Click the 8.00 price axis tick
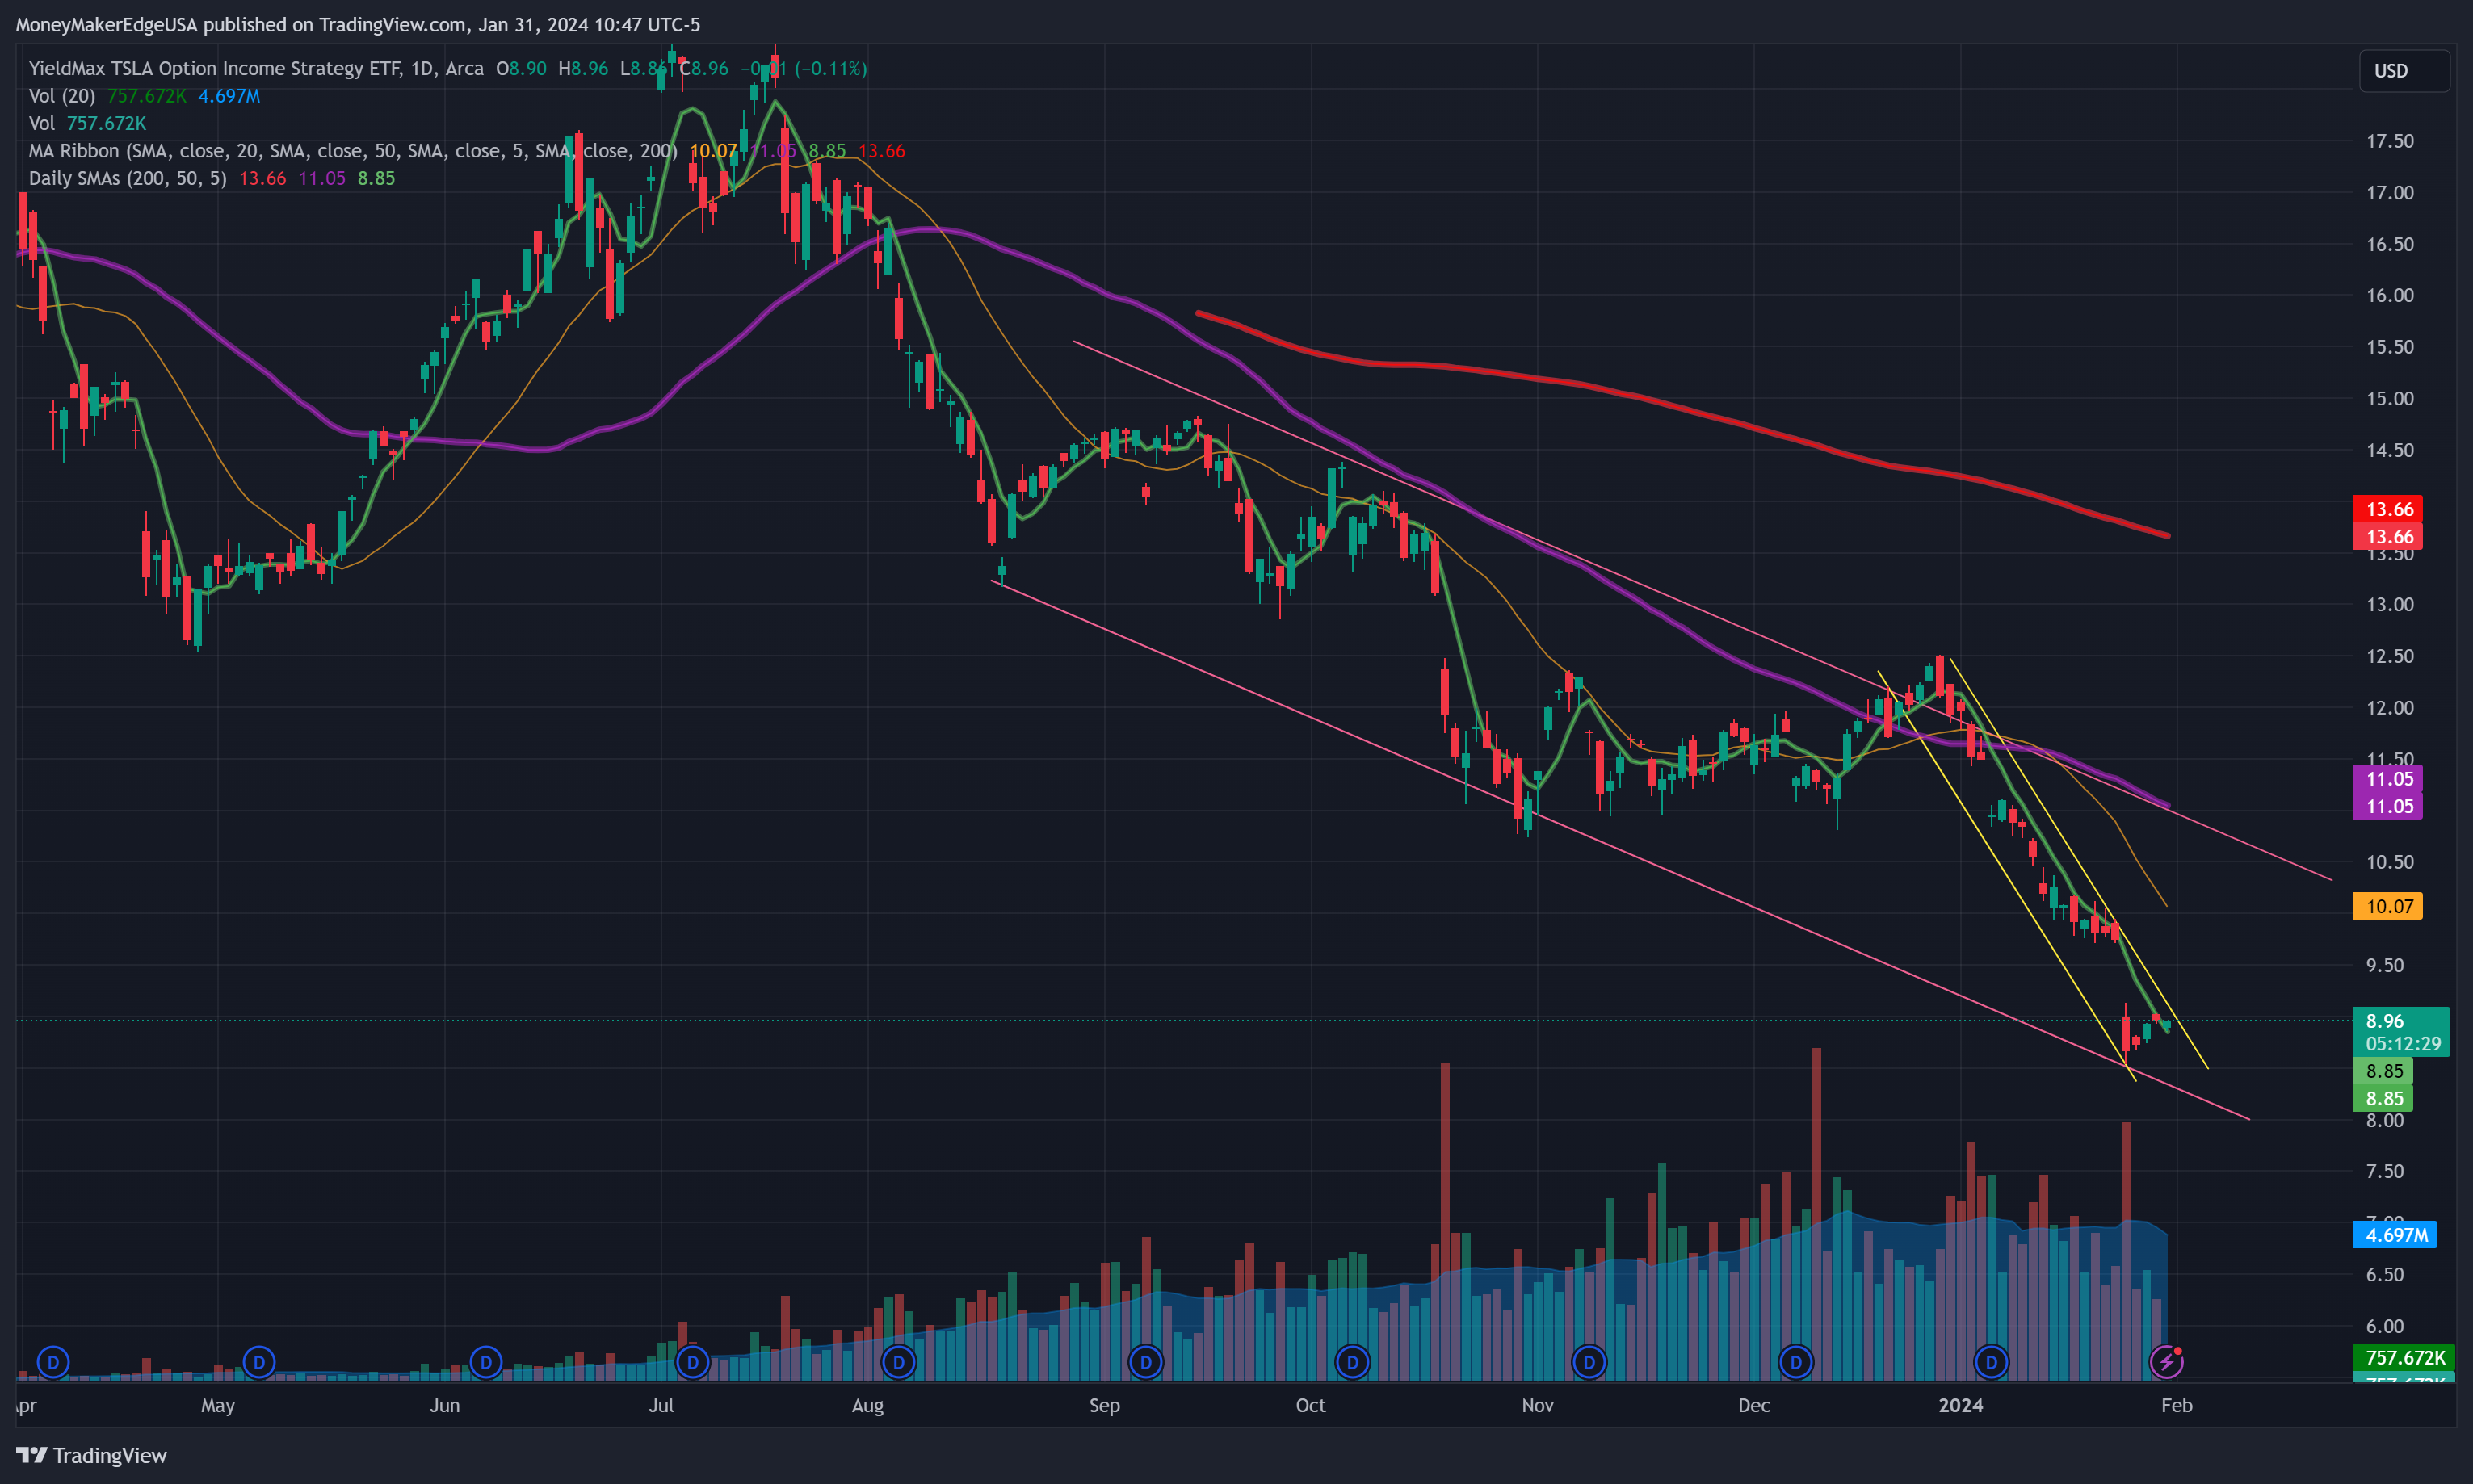 pos(2385,1120)
